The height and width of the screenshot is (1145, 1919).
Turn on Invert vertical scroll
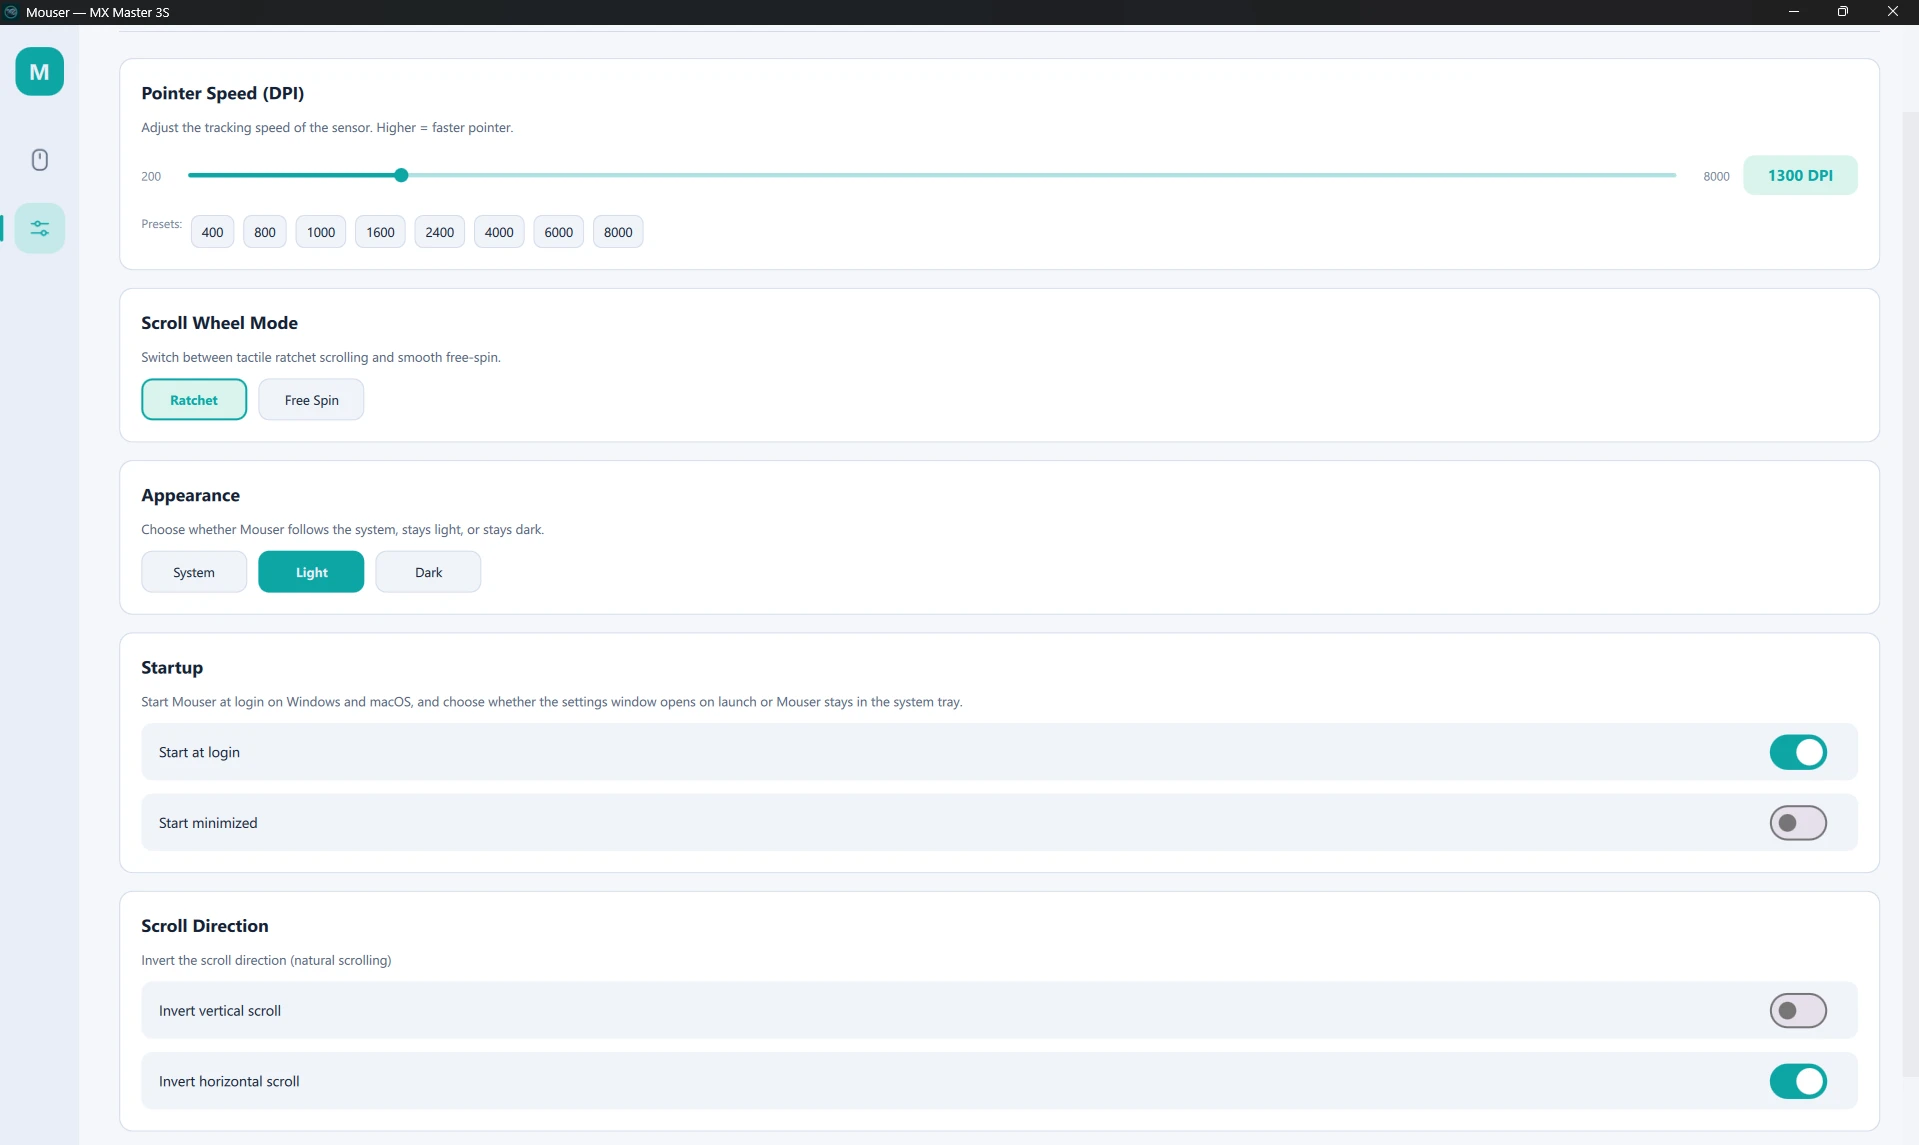coord(1797,1011)
